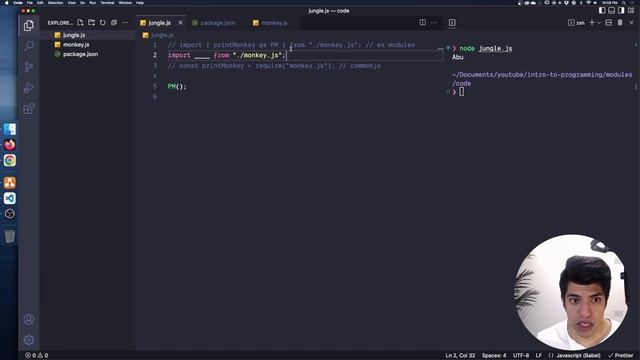Screen dimensions: 640x360
Task: Click the jungle.js link in terminal
Action: (495, 49)
